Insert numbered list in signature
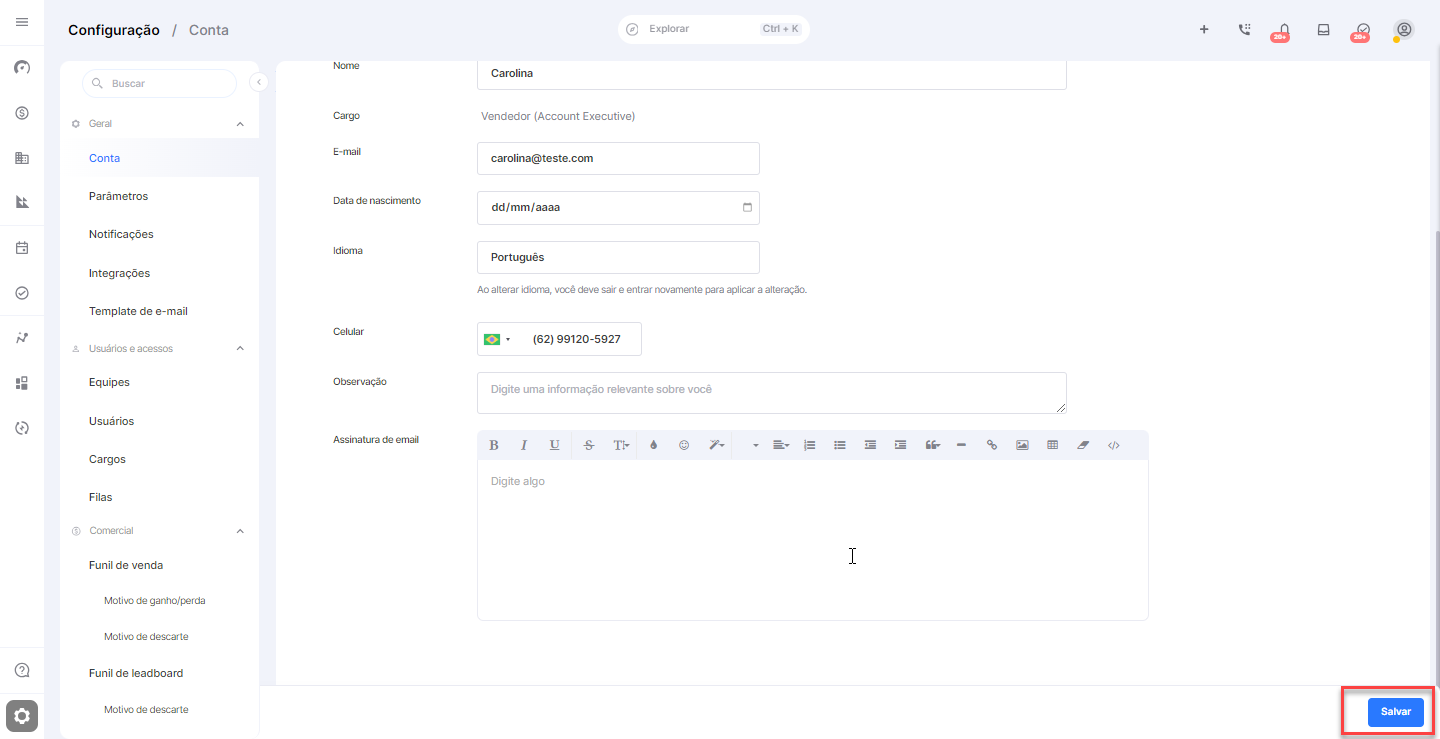 point(810,445)
